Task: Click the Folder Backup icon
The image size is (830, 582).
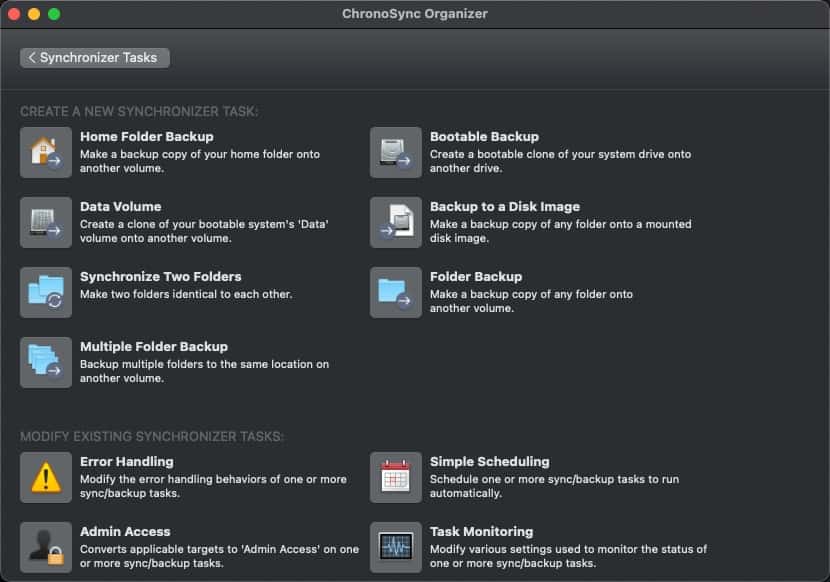Action: pos(396,292)
